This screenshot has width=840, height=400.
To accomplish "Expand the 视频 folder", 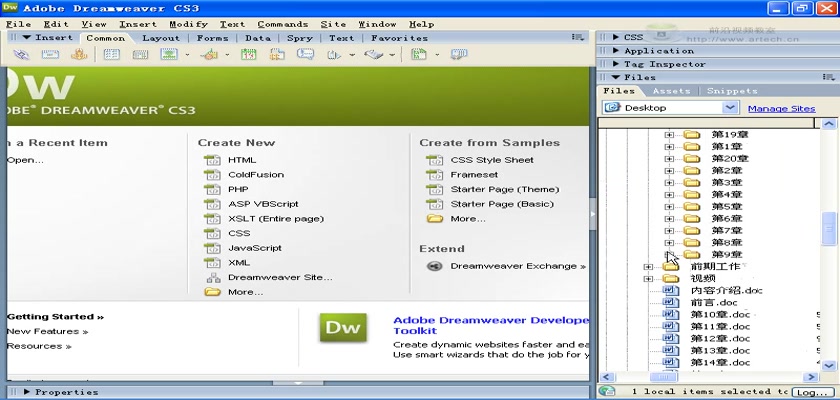I will point(648,278).
